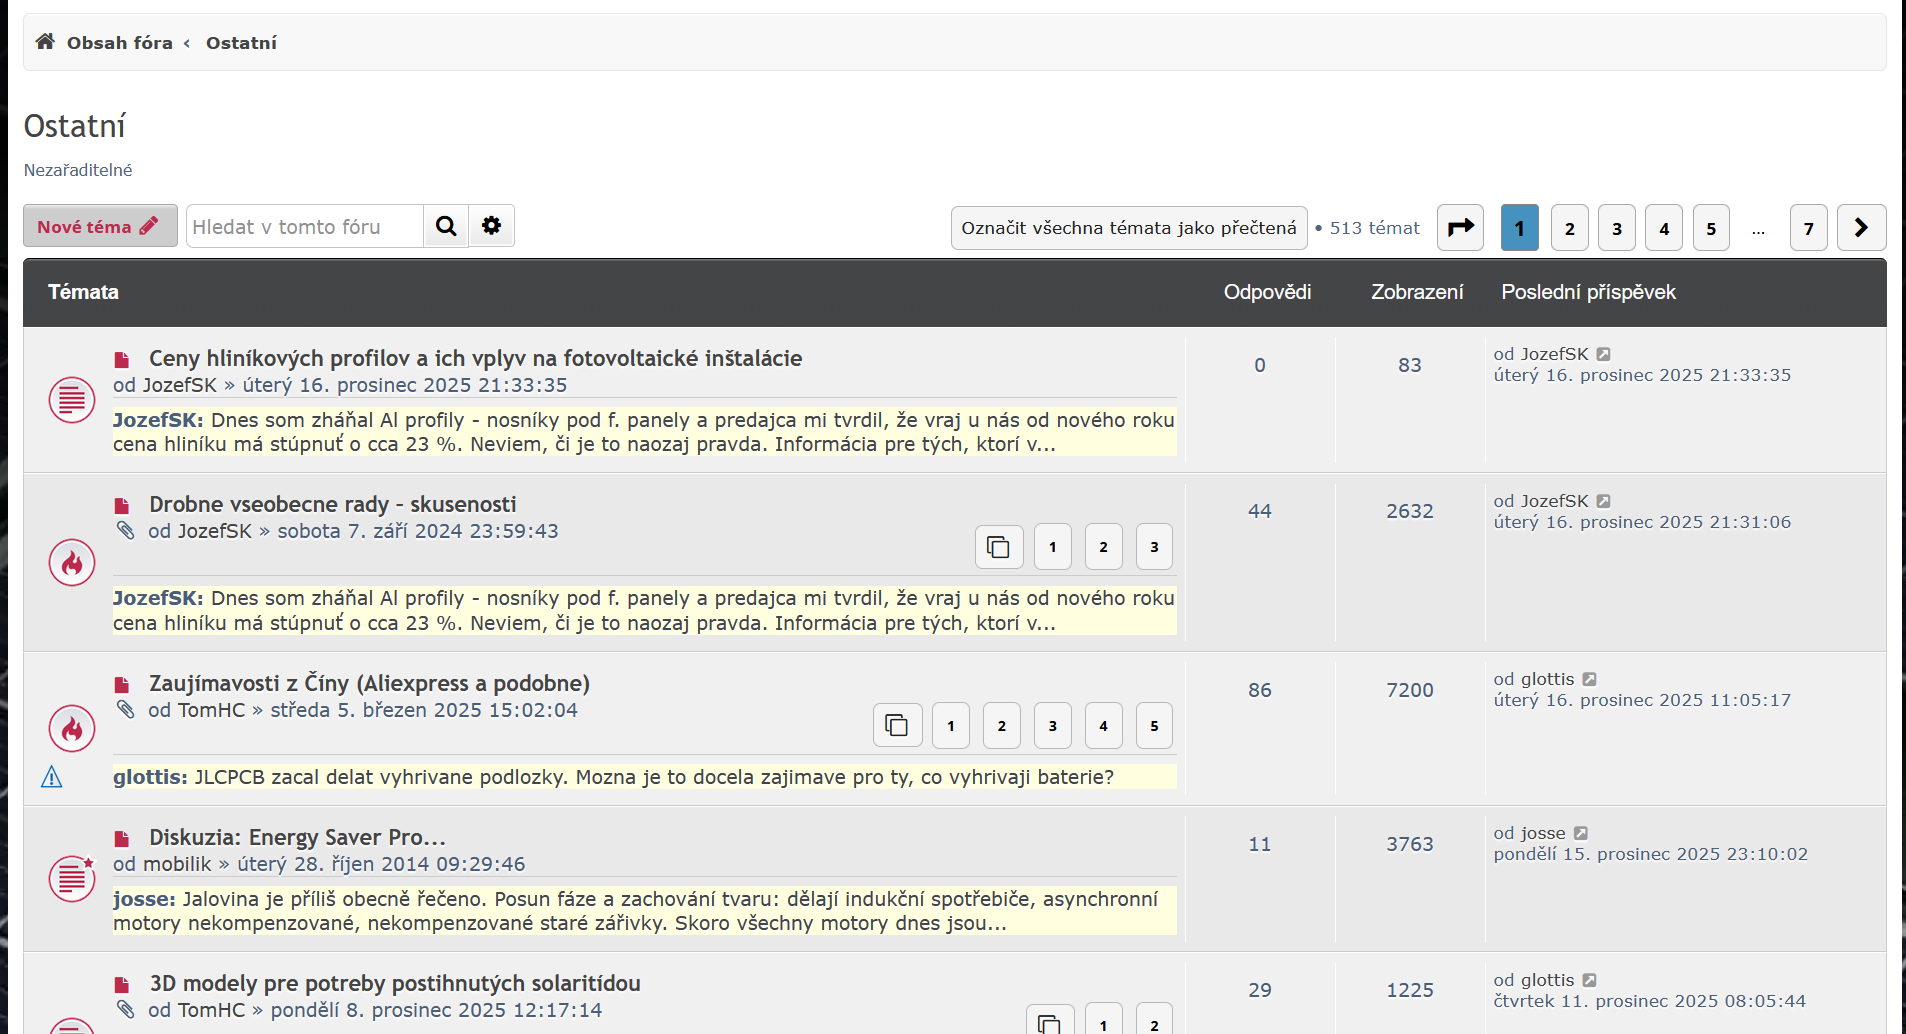Click the jump-to-page arrow icon
The width and height of the screenshot is (1906, 1034).
click(x=1460, y=227)
